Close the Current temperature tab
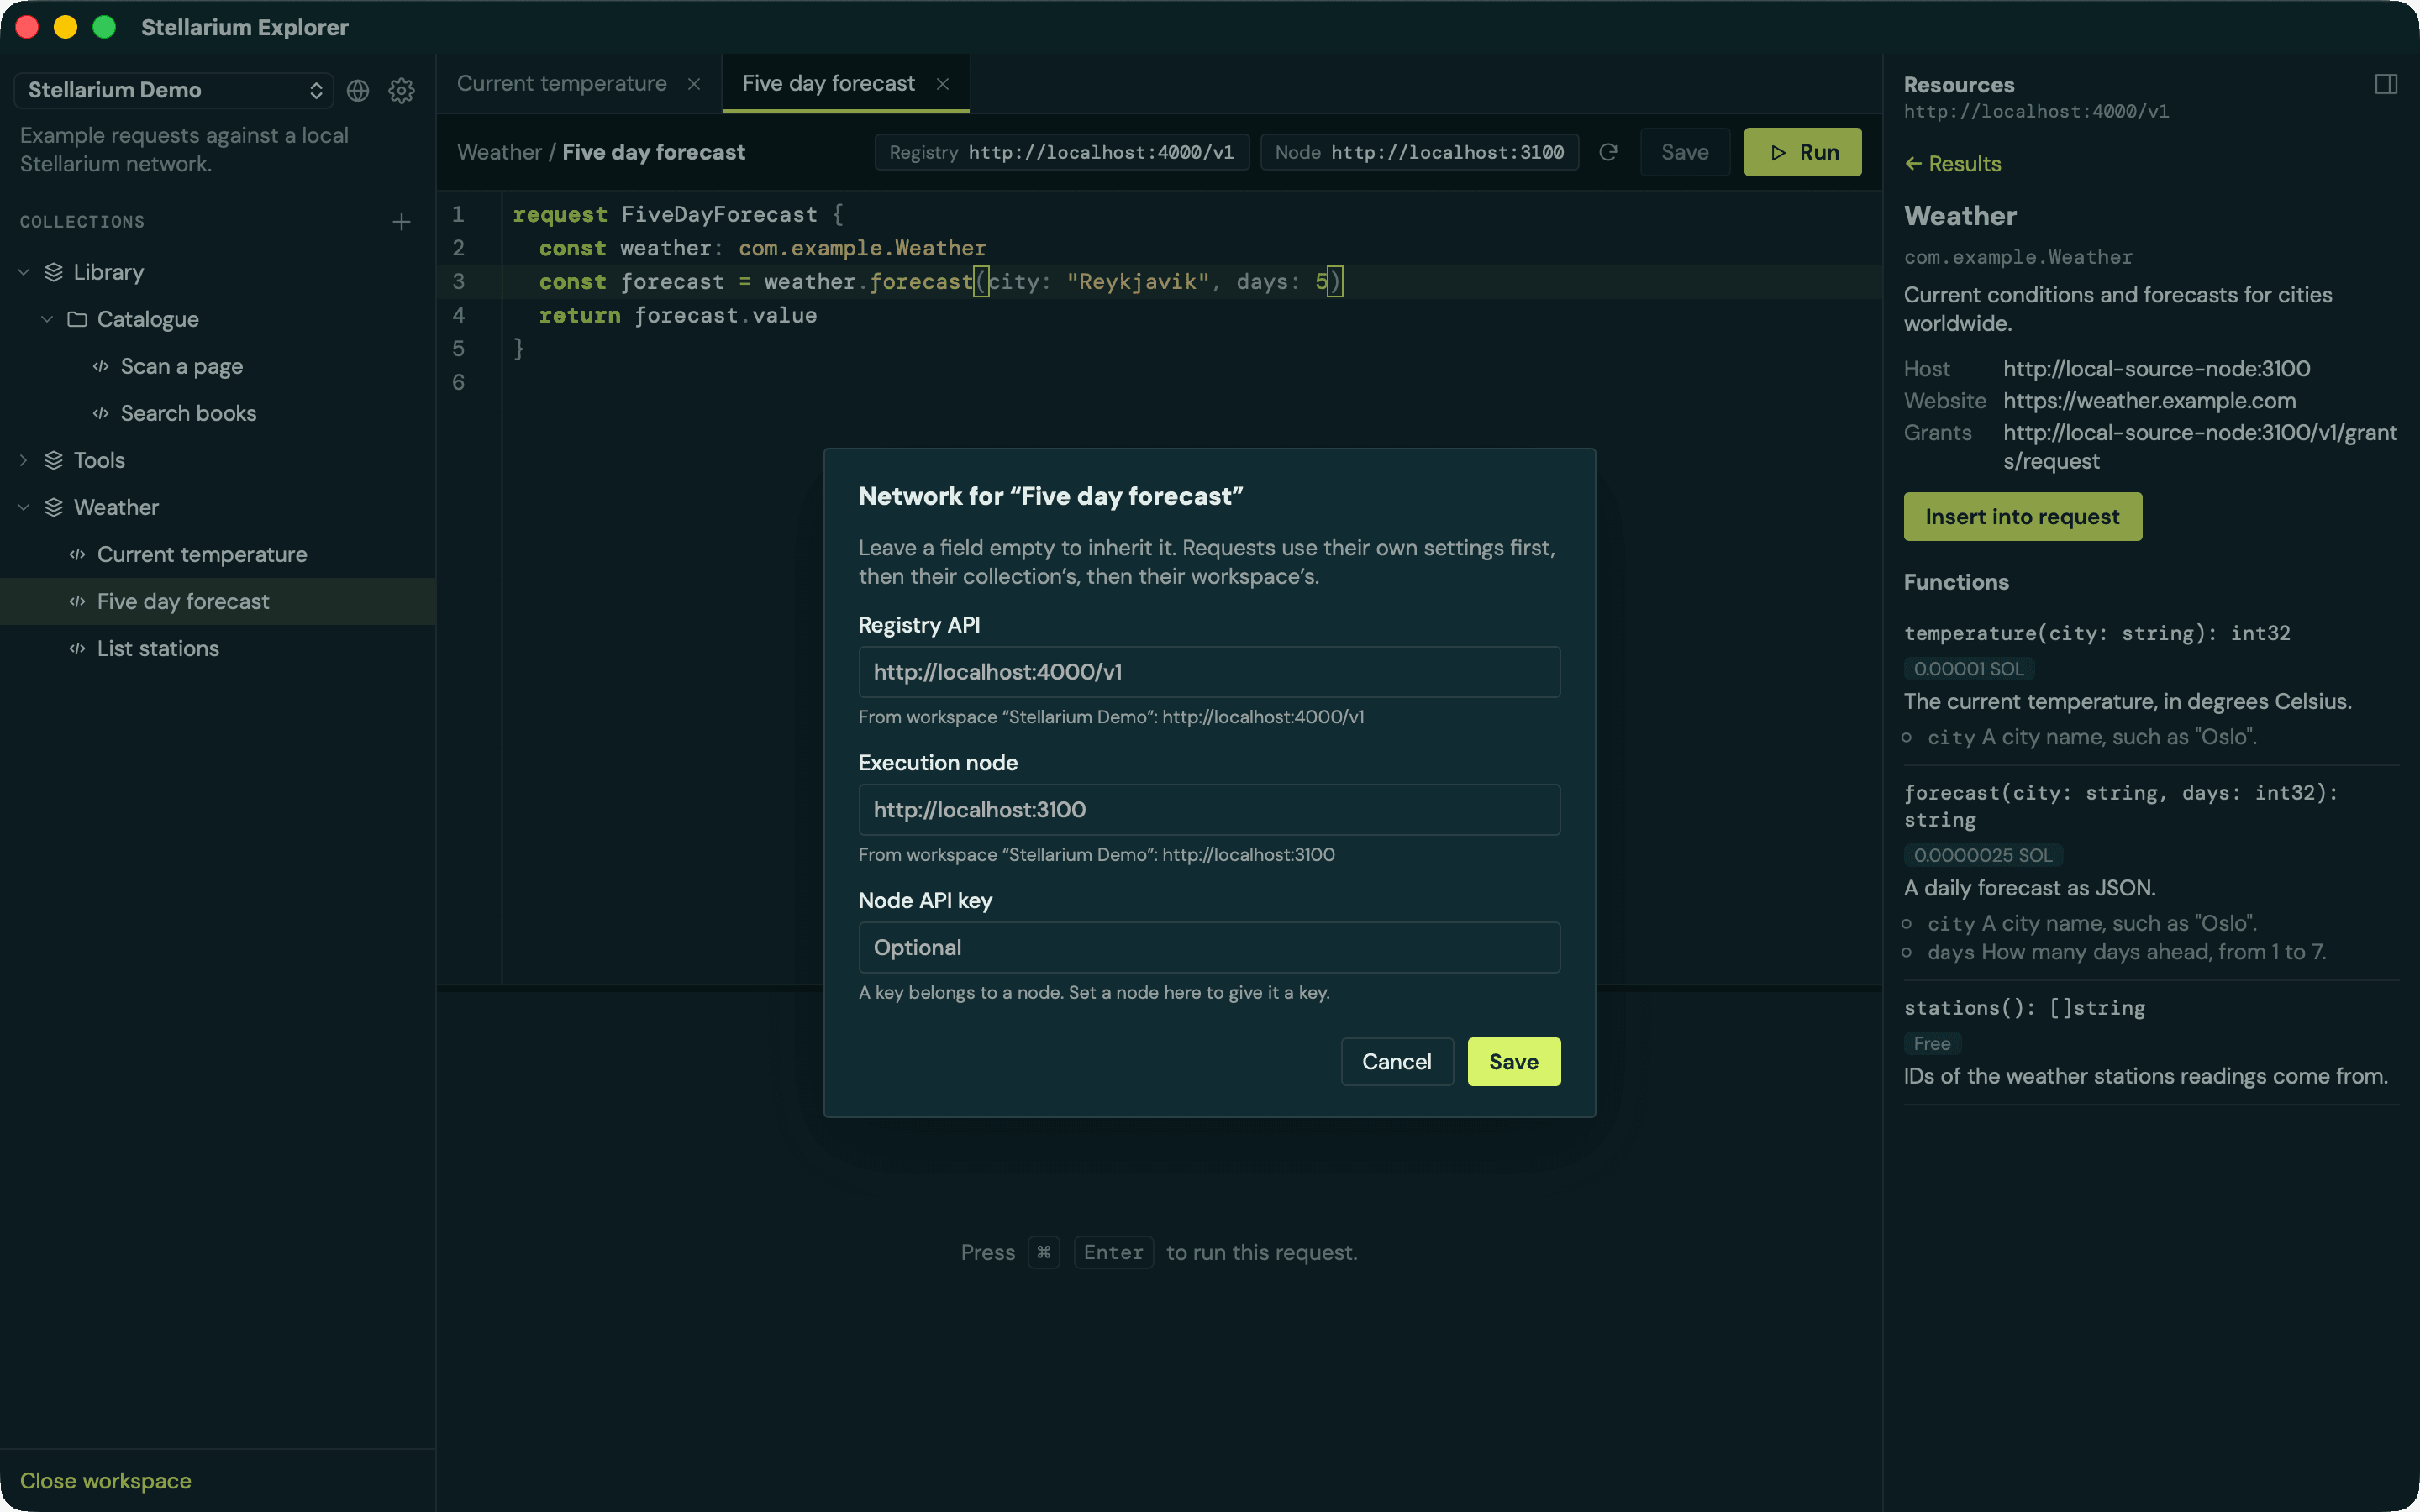Viewport: 2420px width, 1512px height. (694, 84)
